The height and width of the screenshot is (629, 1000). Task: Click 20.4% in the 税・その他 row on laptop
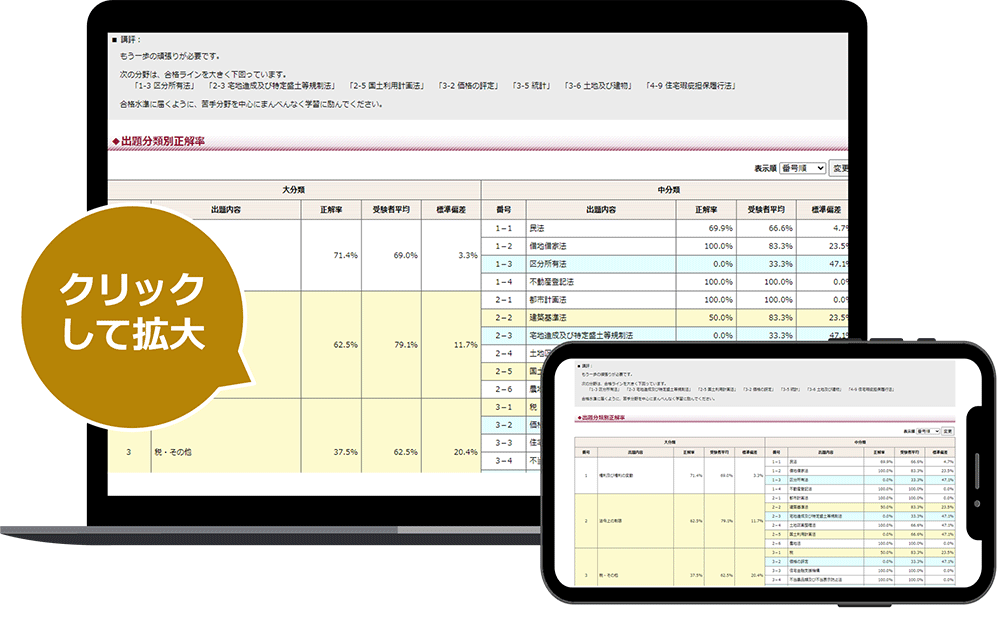[x=466, y=452]
